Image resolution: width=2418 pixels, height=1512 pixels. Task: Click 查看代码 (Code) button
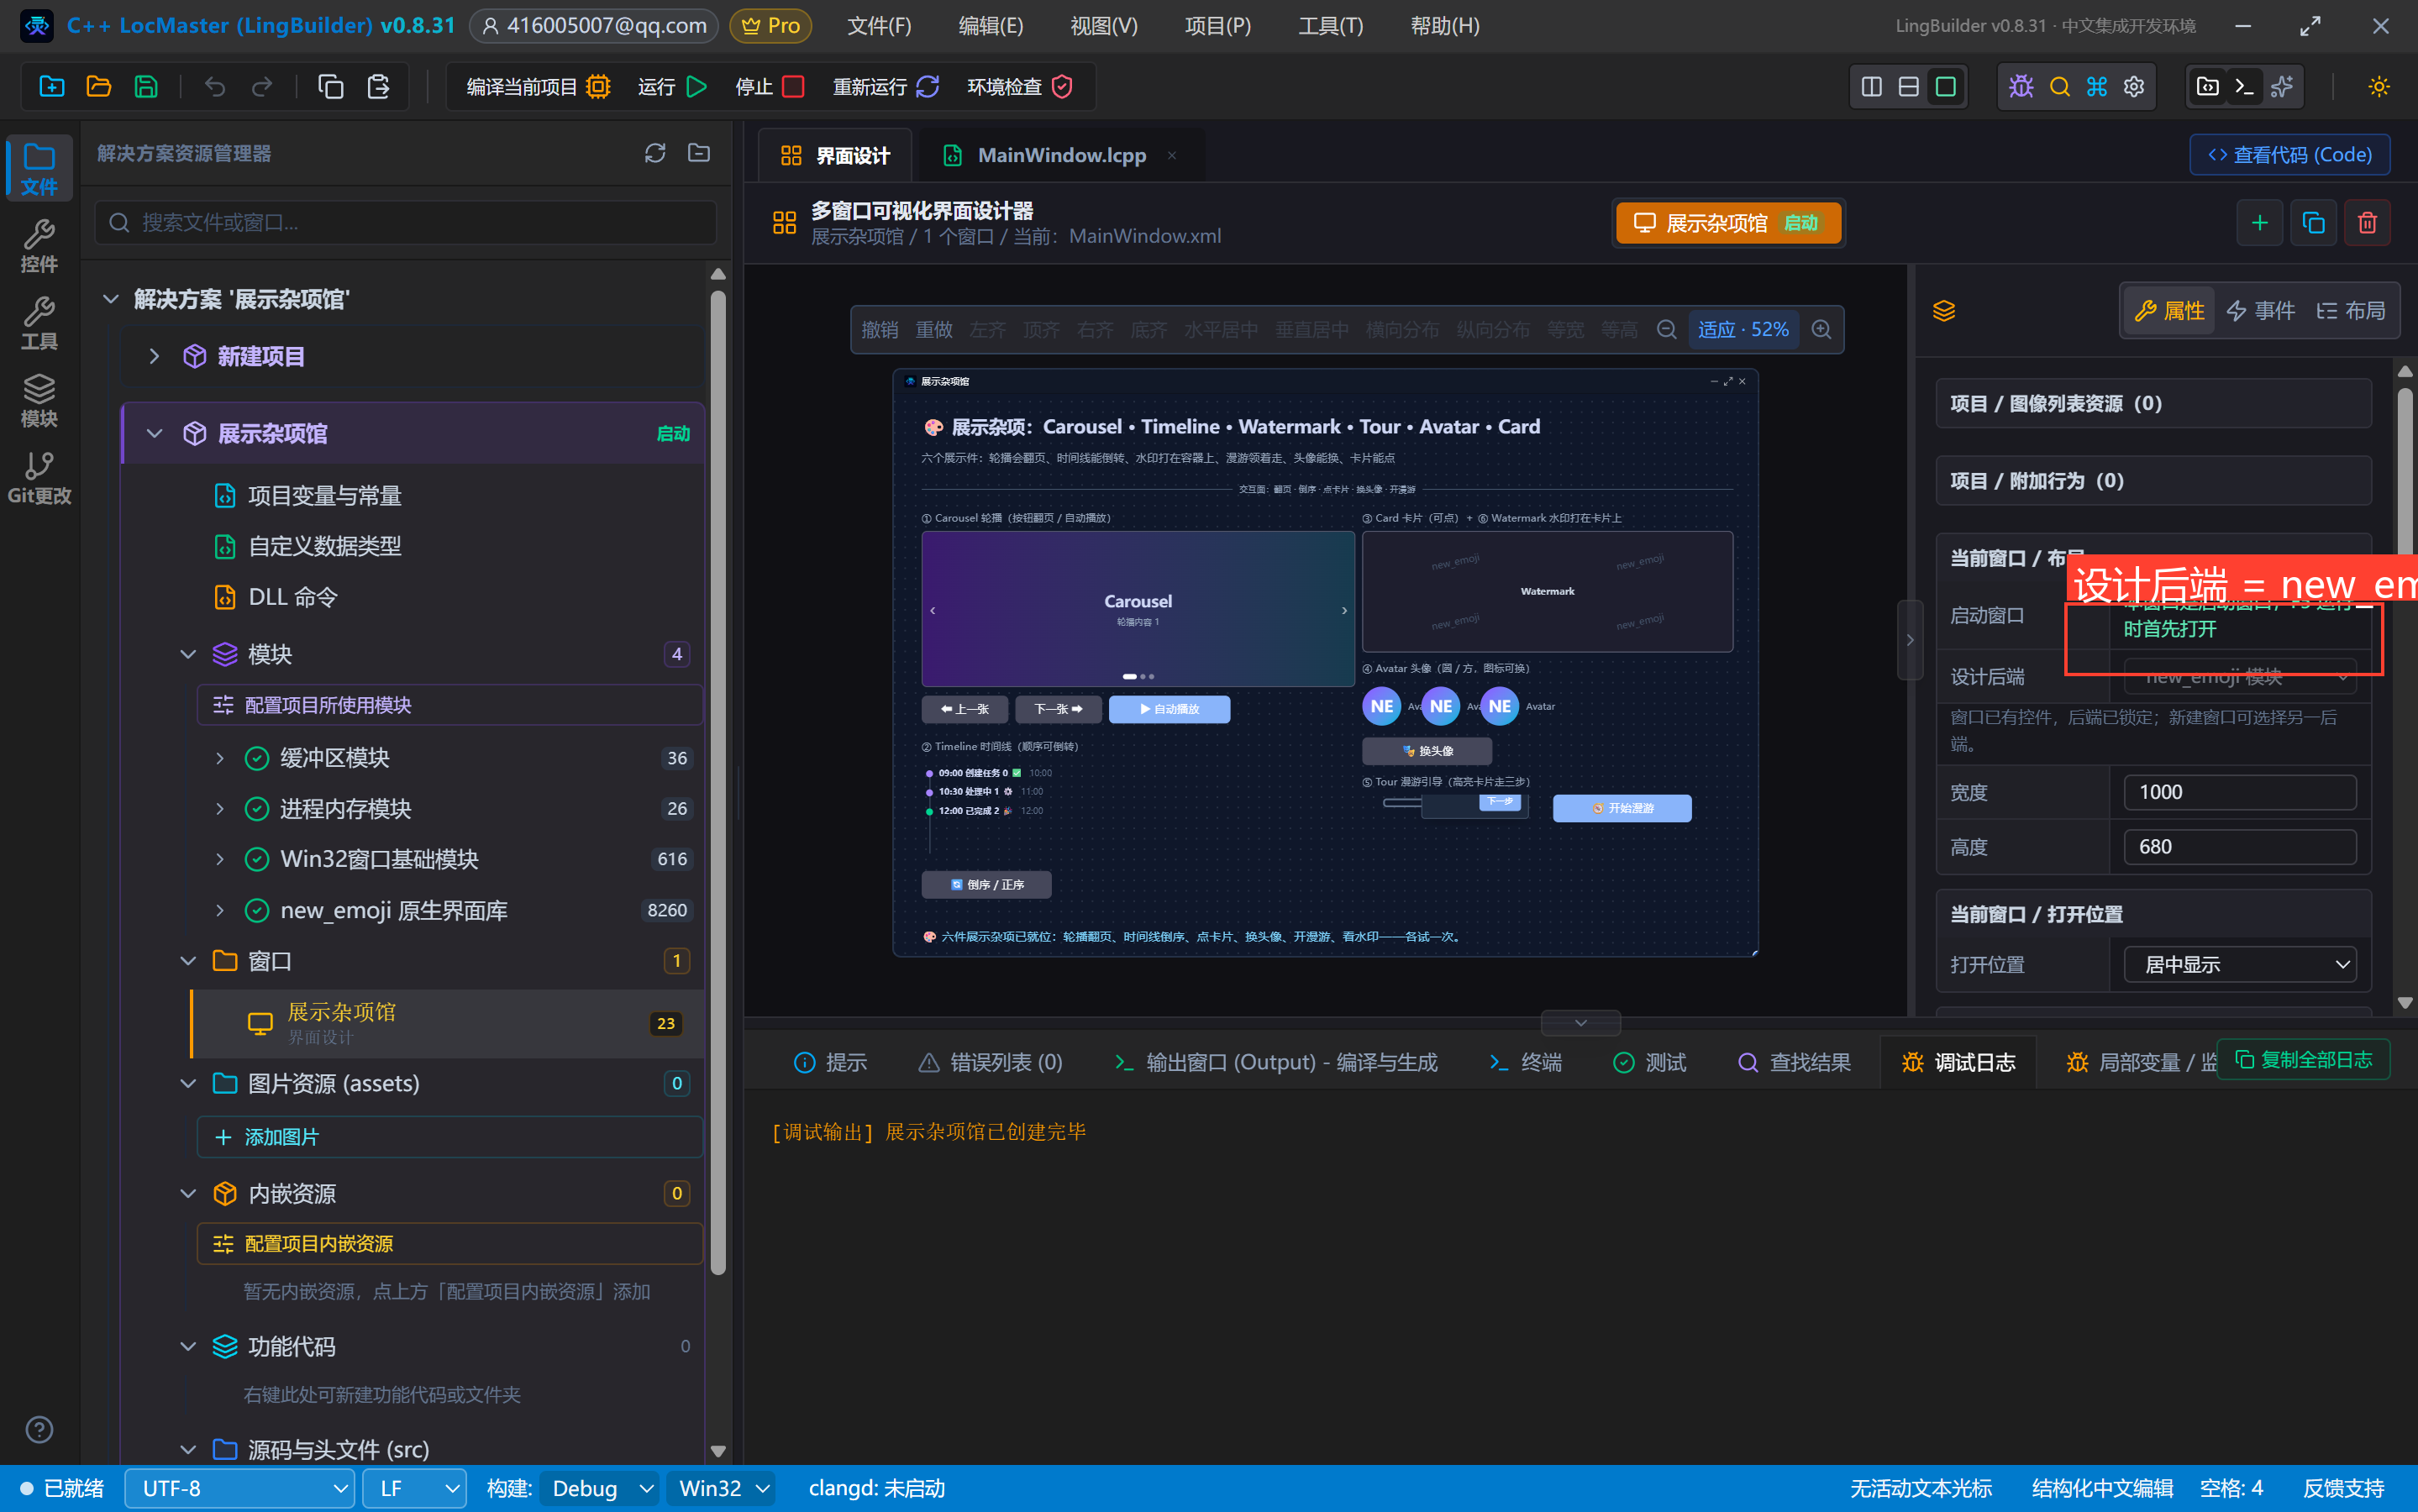pyautogui.click(x=2289, y=155)
